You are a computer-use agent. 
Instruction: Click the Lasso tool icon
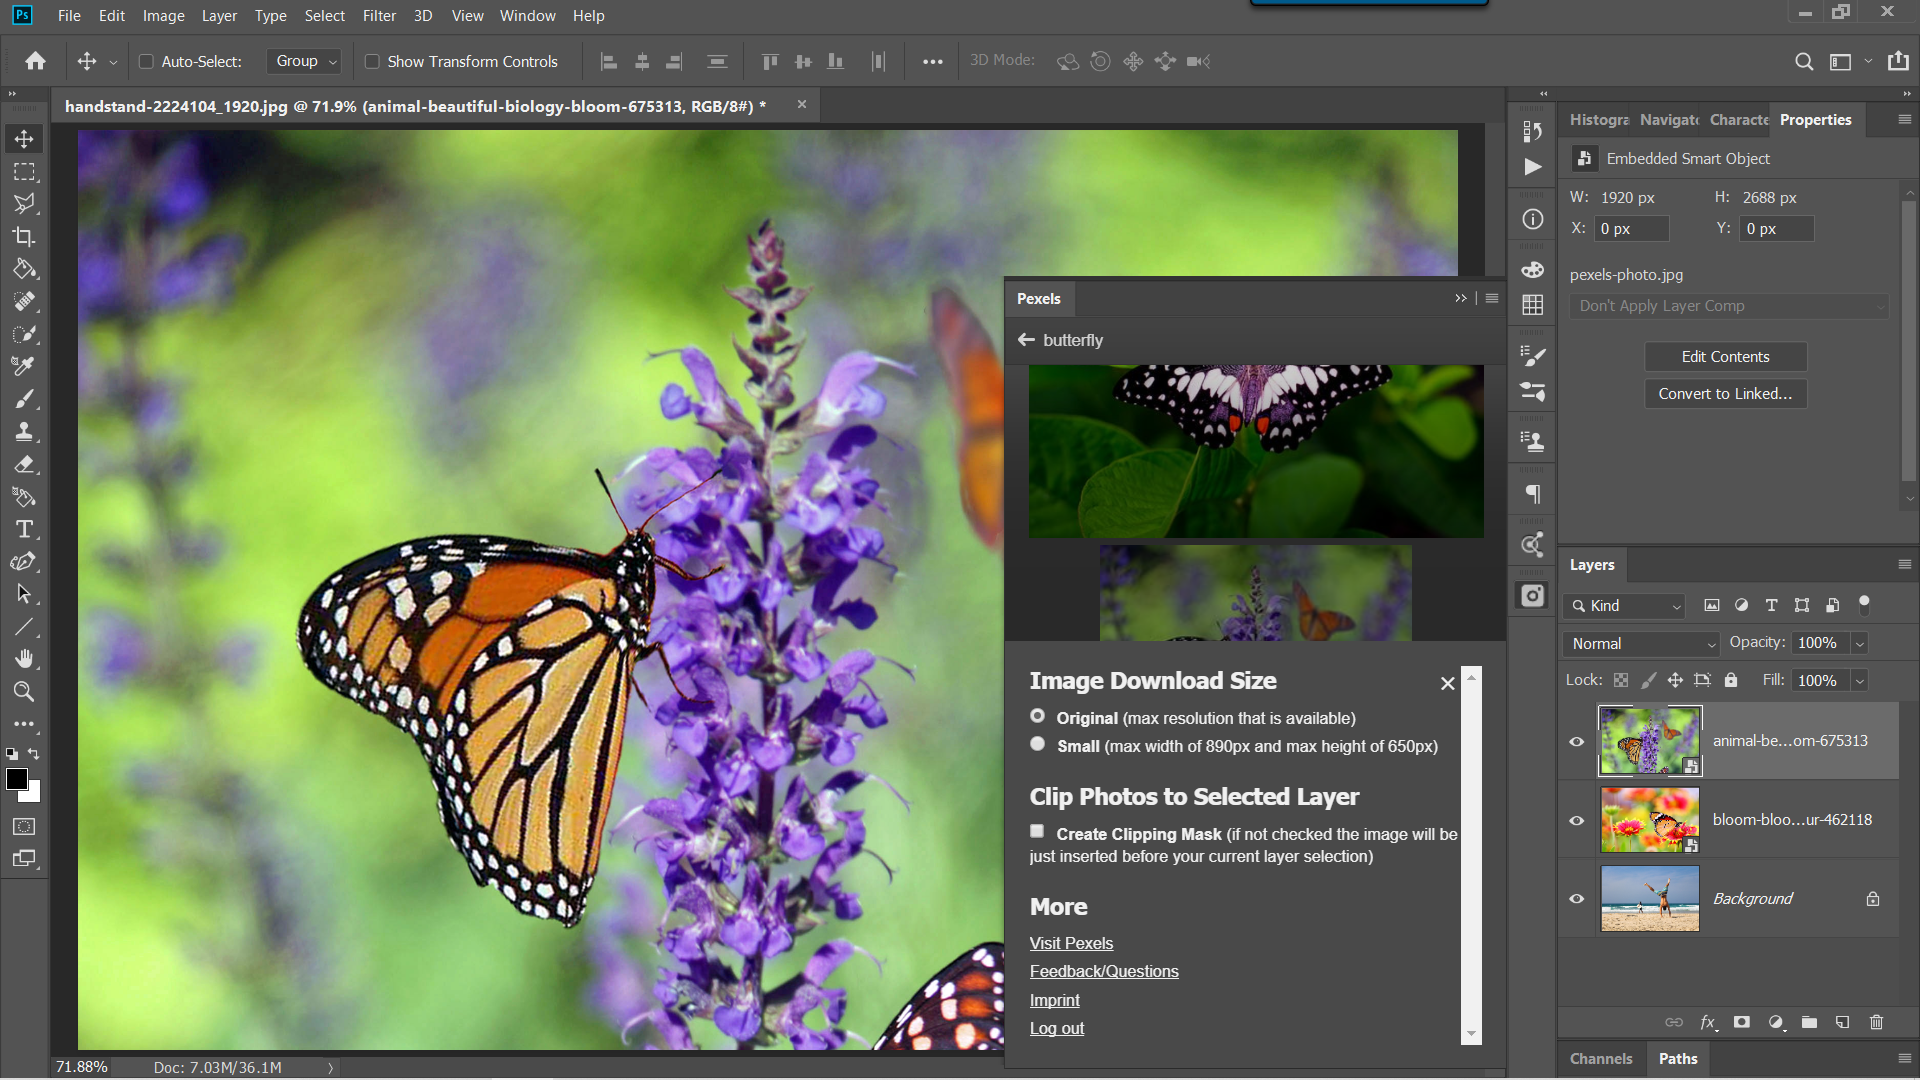24,203
